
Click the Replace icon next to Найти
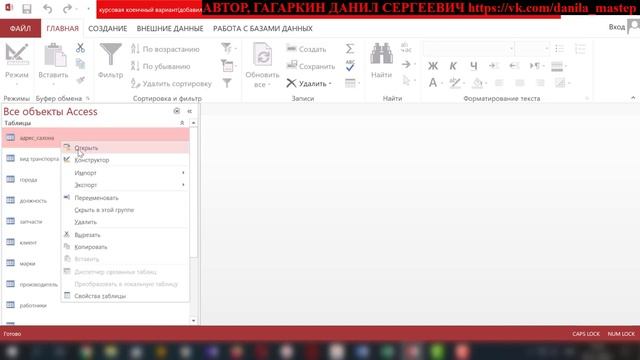(x=406, y=47)
